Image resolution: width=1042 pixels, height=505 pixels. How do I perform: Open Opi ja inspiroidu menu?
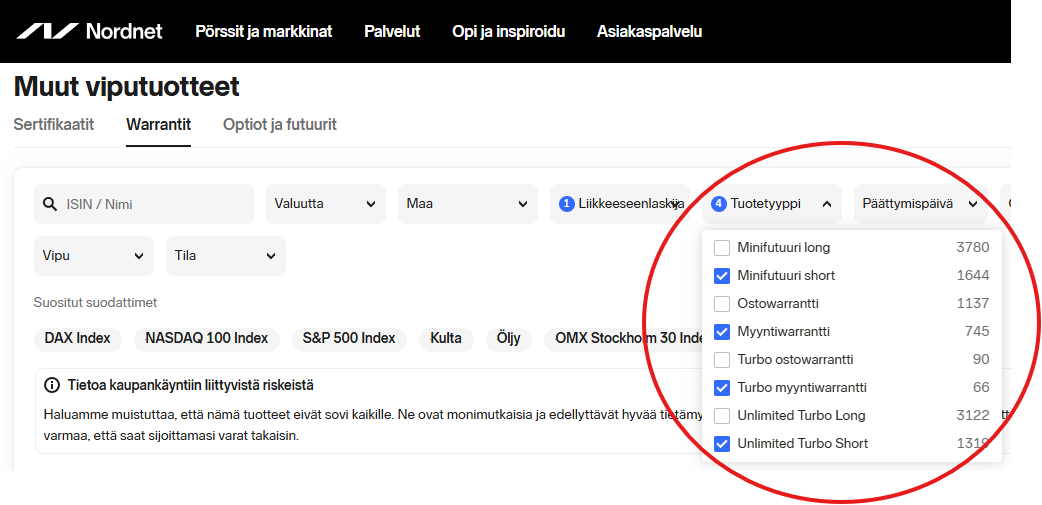(508, 31)
